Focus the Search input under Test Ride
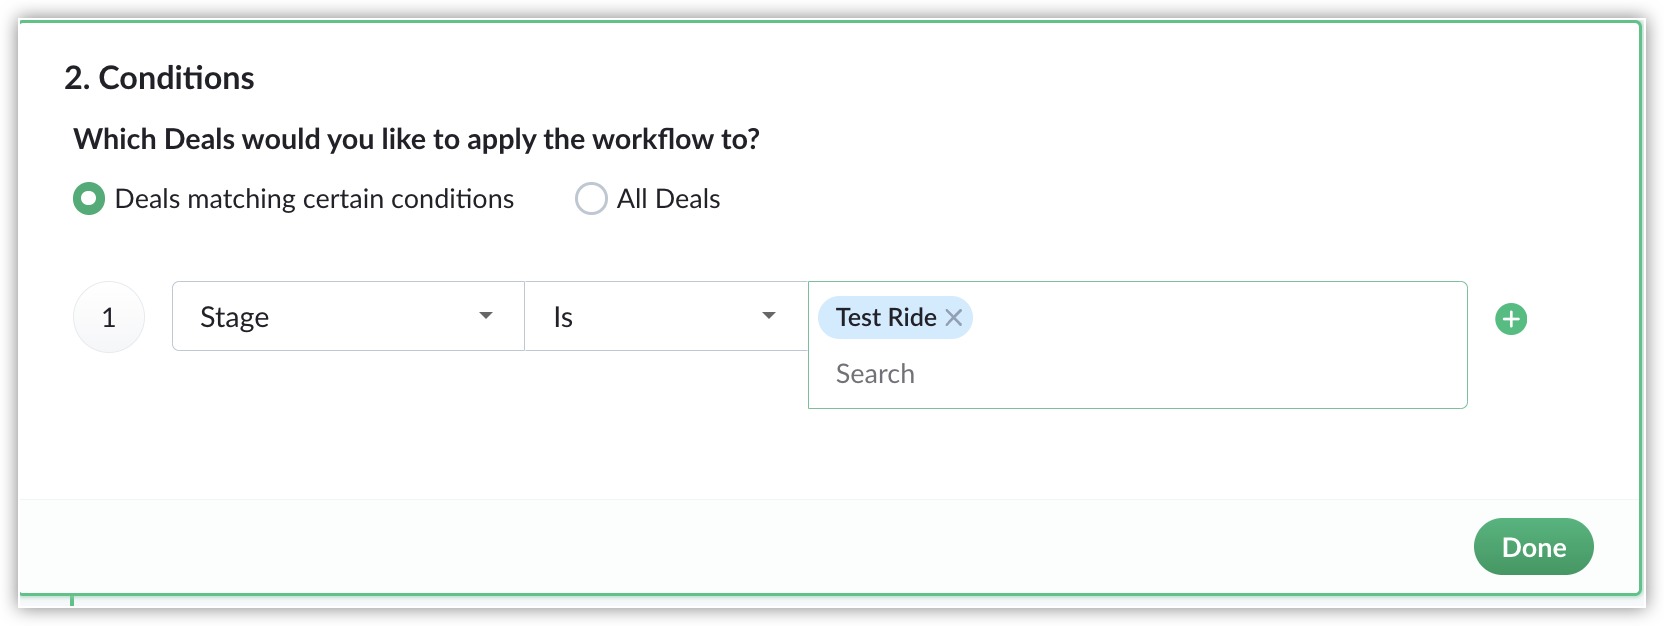 click(x=1100, y=374)
